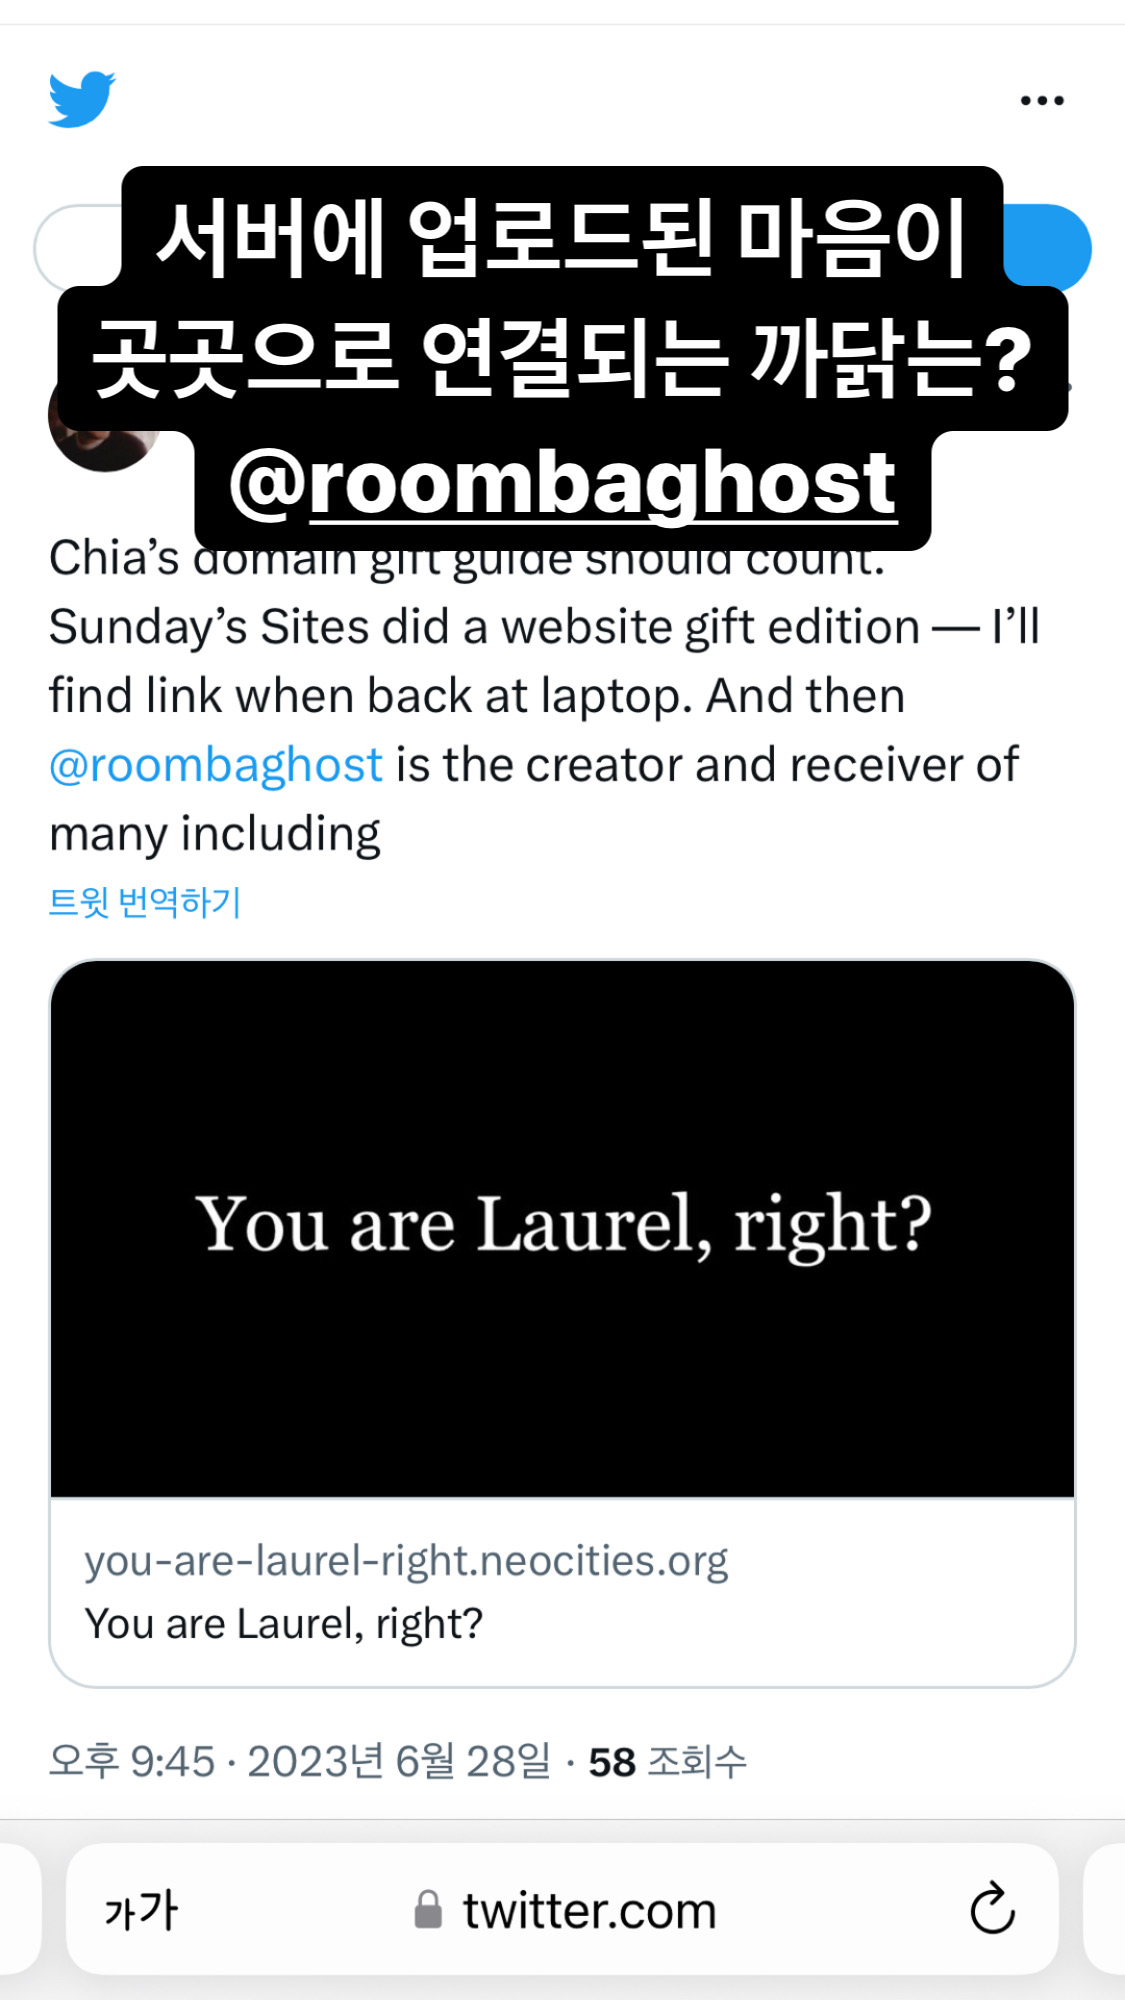
Task: Open the blue @roombaghost mention in the tweet
Action: pos(216,765)
